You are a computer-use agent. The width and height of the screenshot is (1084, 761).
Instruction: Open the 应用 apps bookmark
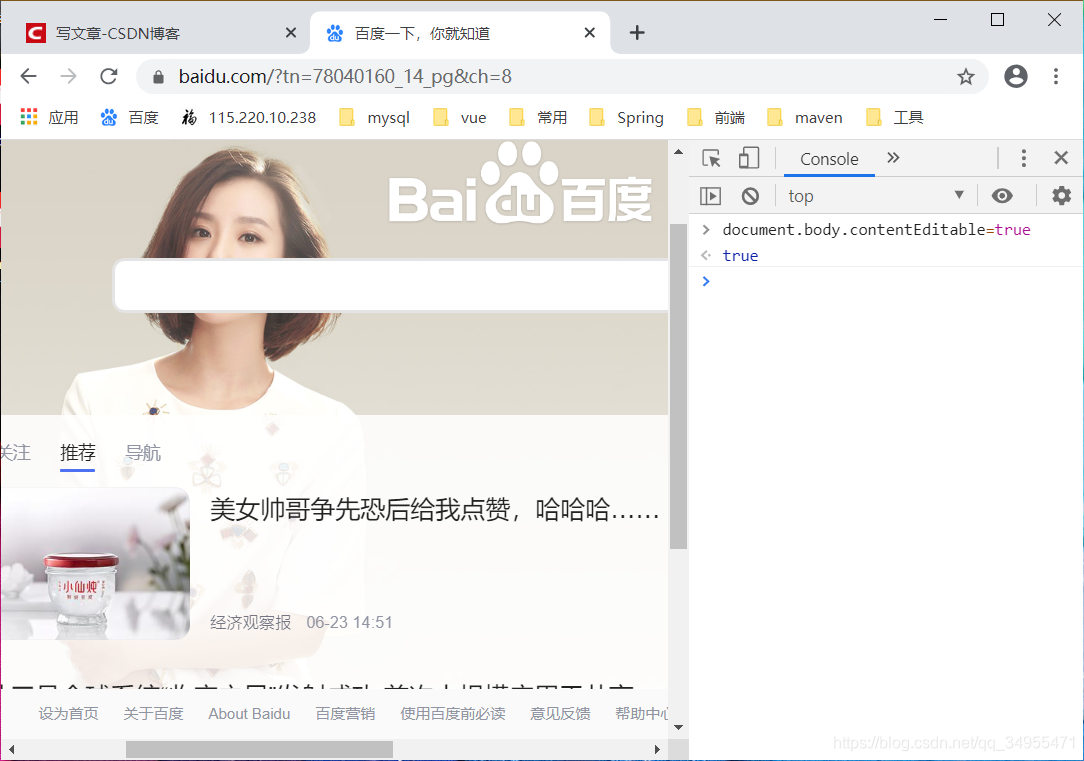point(49,118)
